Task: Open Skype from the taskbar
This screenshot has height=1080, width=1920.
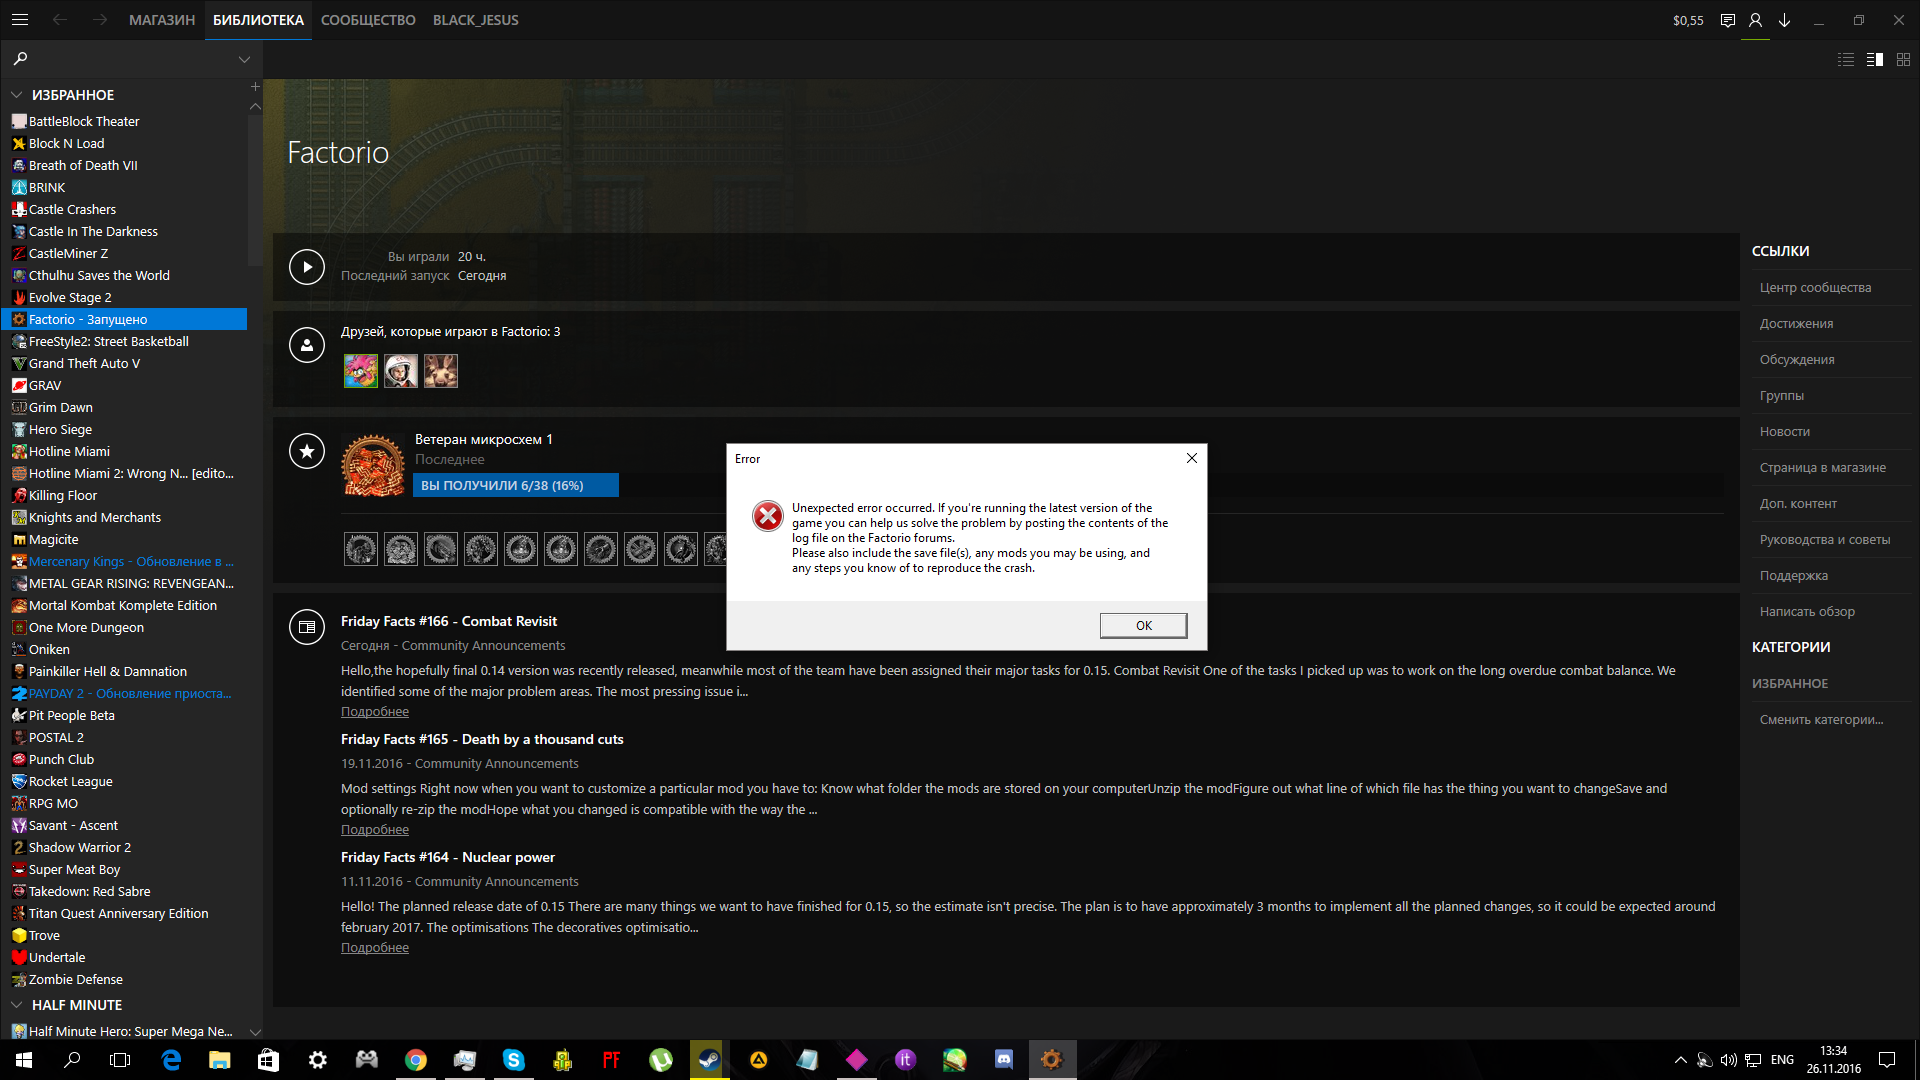Action: (x=514, y=1060)
